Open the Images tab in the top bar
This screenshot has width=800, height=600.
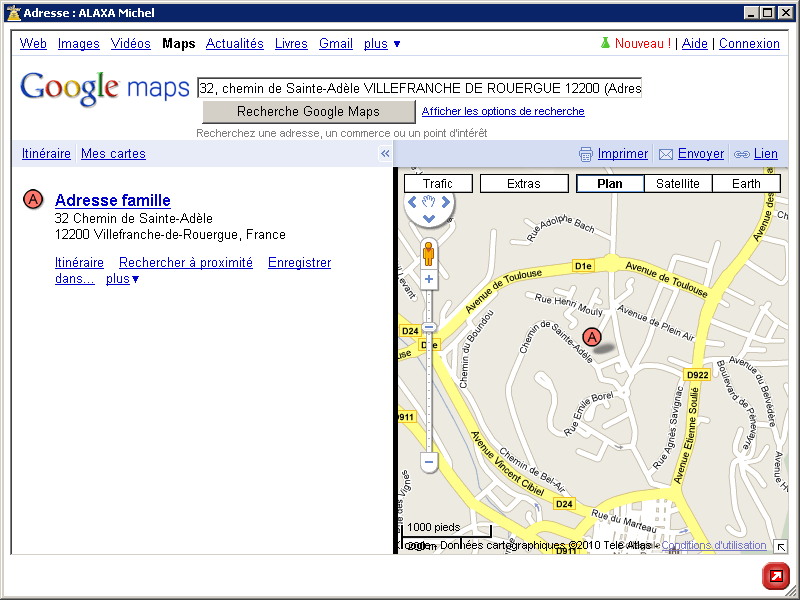pyautogui.click(x=79, y=44)
